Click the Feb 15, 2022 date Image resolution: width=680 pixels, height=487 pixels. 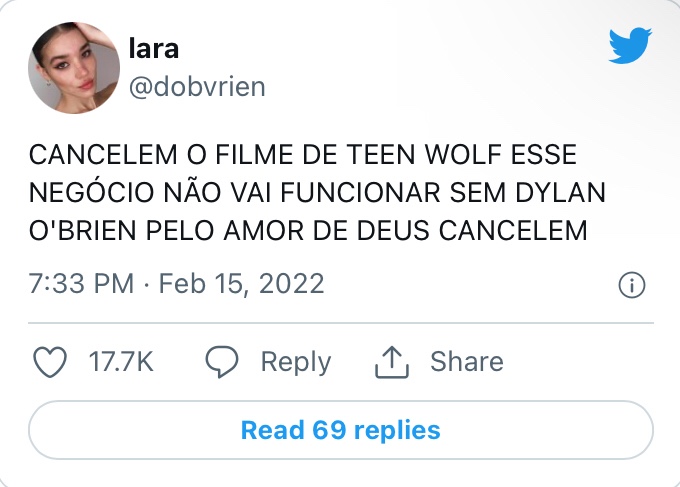point(240,284)
